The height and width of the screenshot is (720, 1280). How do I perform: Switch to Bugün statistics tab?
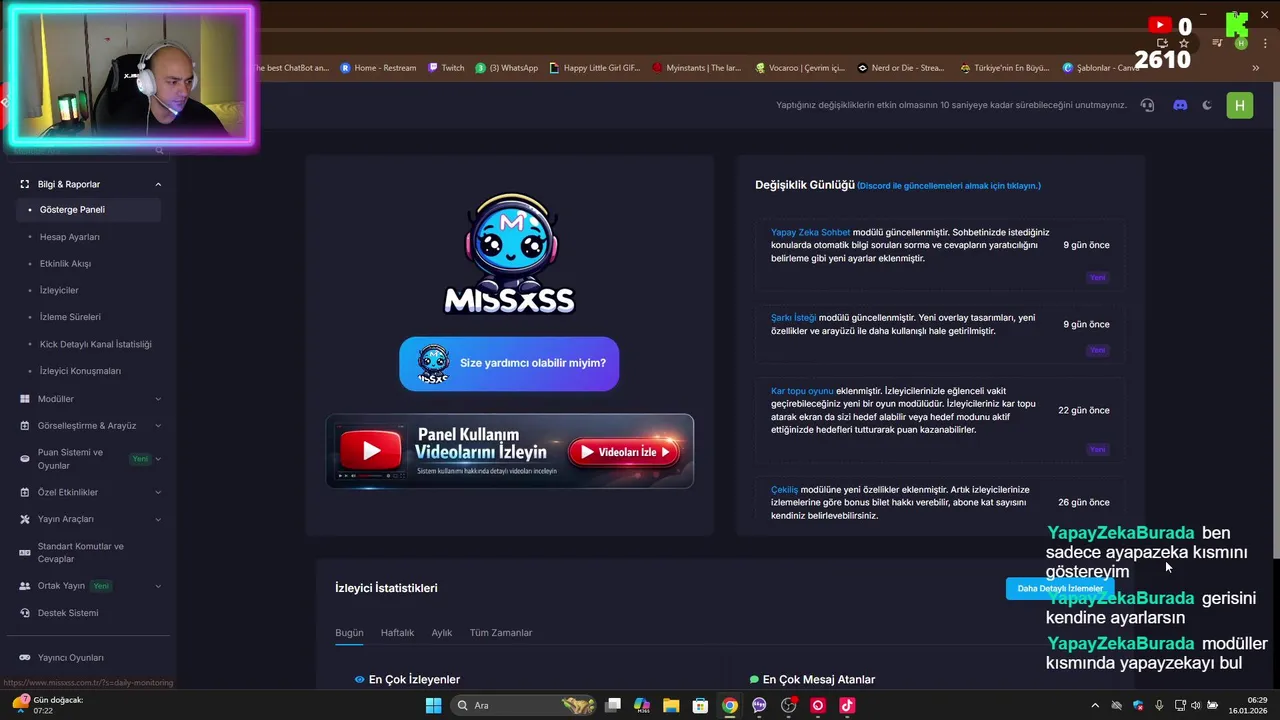tap(349, 633)
